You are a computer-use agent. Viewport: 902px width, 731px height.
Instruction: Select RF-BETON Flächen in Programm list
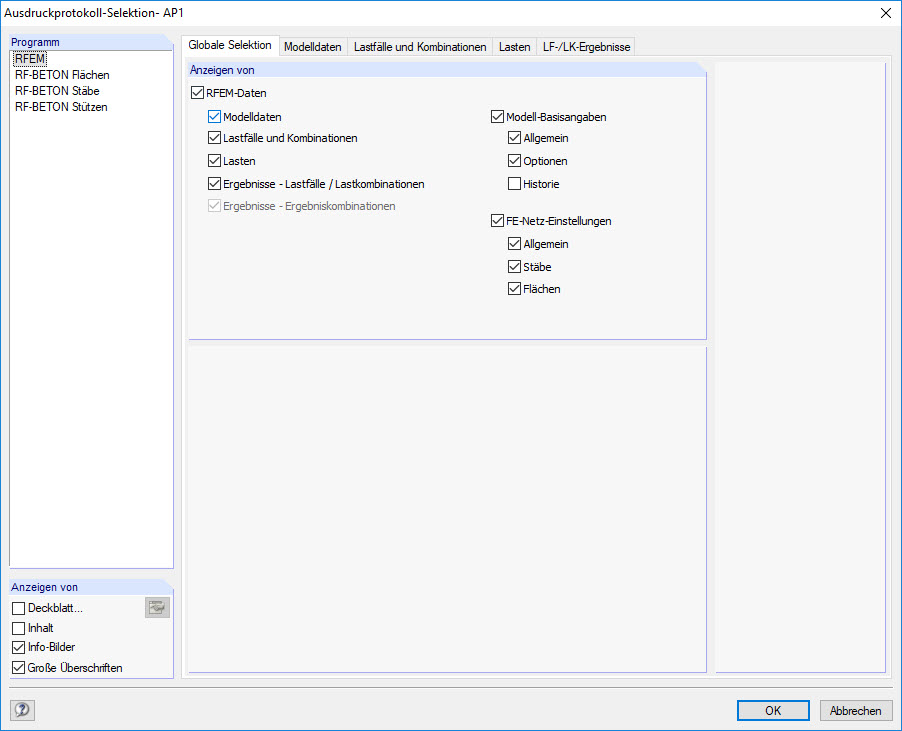(62, 75)
